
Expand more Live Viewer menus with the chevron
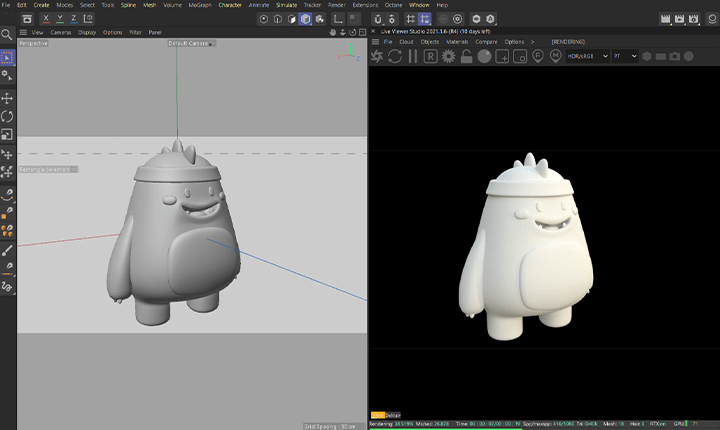point(533,42)
